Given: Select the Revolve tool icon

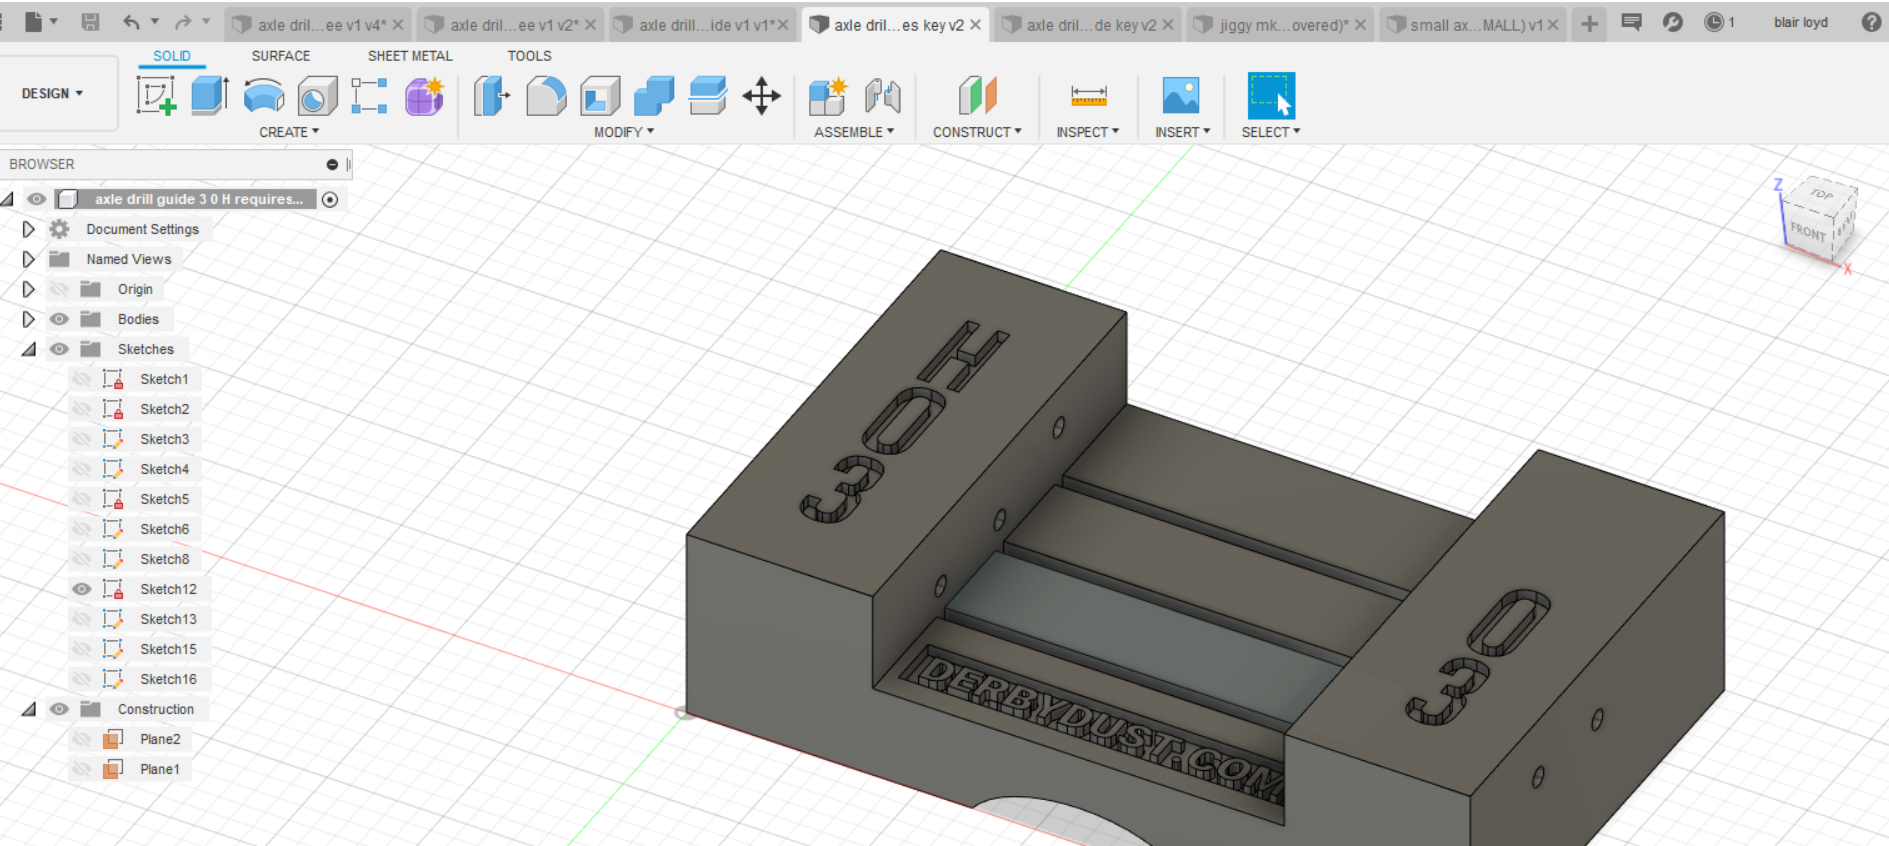Looking at the screenshot, I should tap(264, 96).
